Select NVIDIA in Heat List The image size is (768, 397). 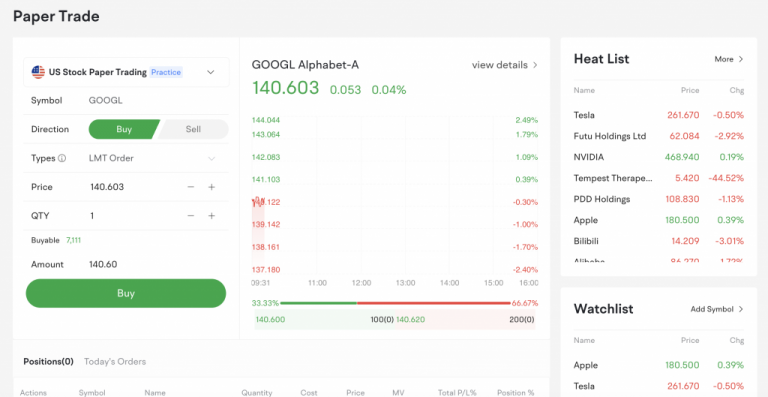(x=659, y=157)
